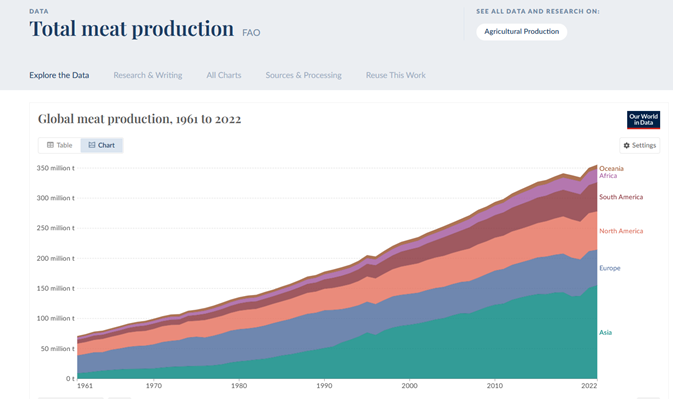This screenshot has height=399, width=673.
Task: Go to Research & Writing tab
Action: 148,75
